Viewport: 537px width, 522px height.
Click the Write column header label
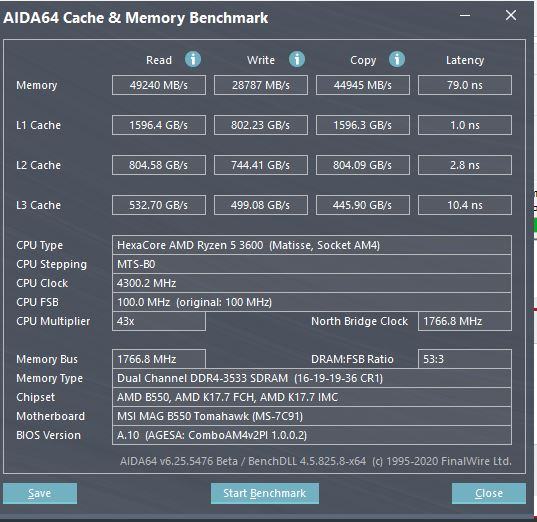(261, 60)
